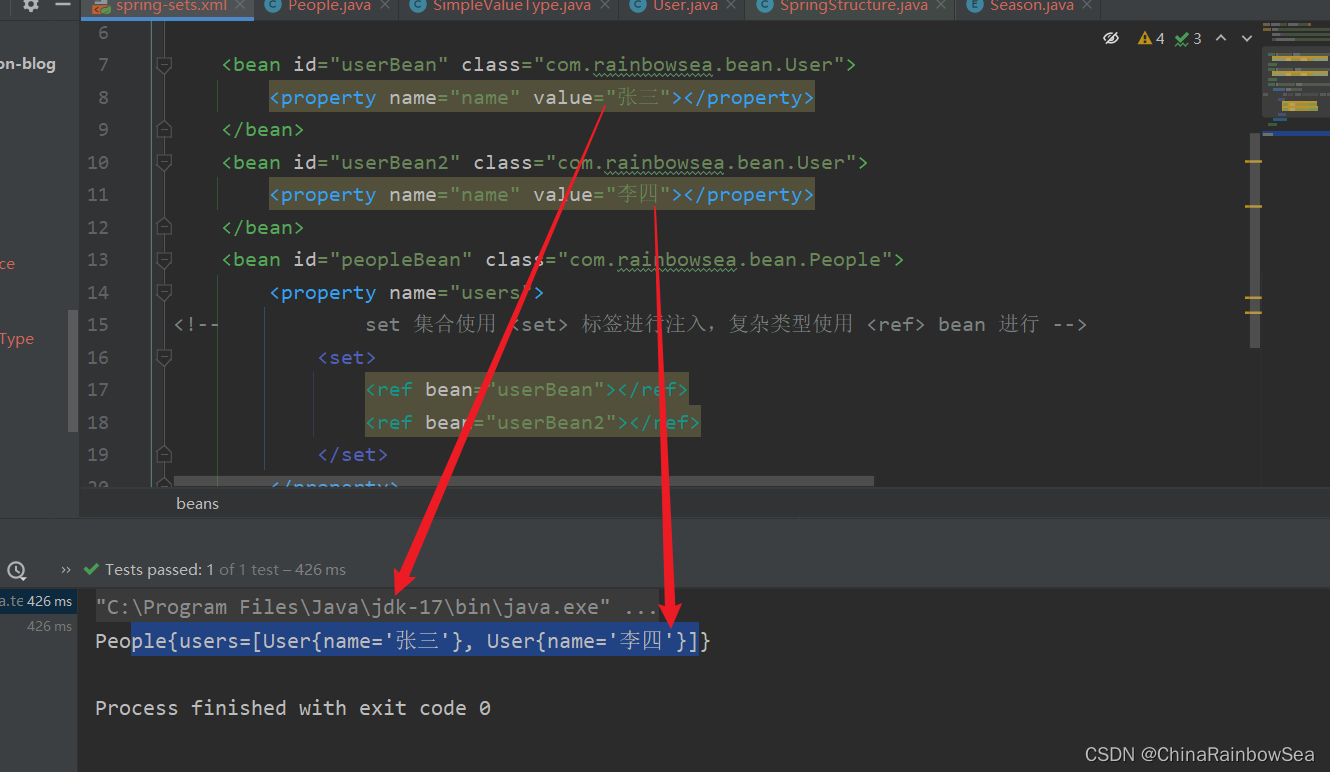Open the People.java tab
Viewport: 1330px width, 772px height.
[329, 6]
